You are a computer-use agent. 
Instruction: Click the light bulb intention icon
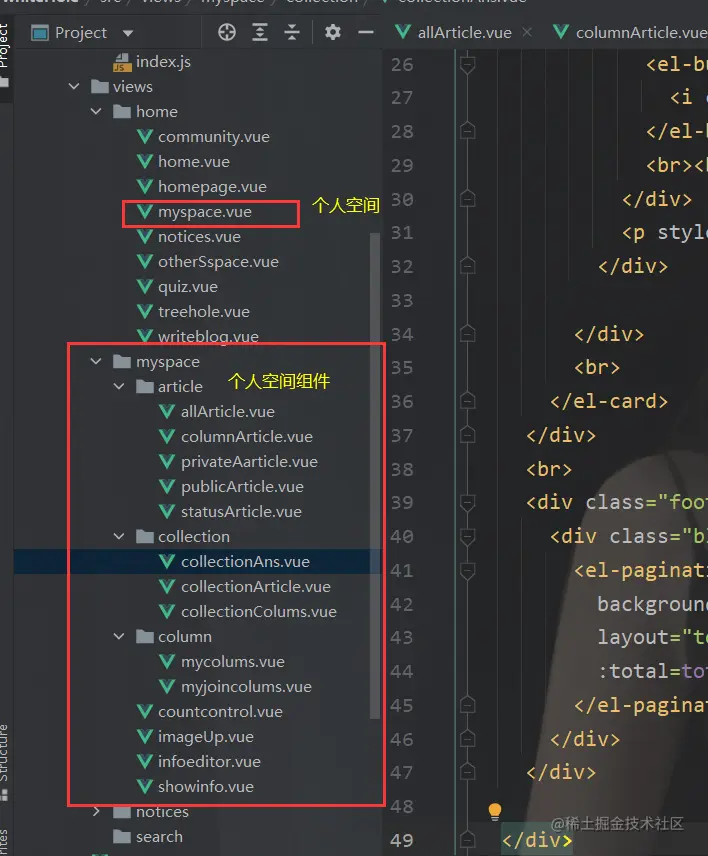[495, 812]
